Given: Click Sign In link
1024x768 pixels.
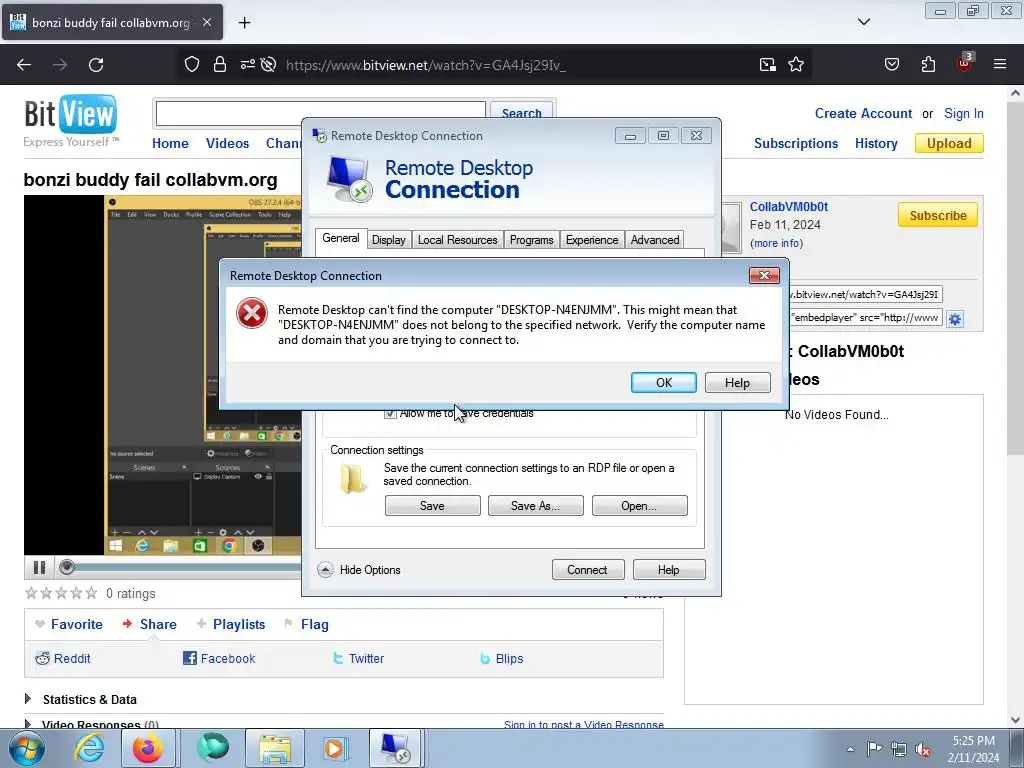Looking at the screenshot, I should coord(964,113).
